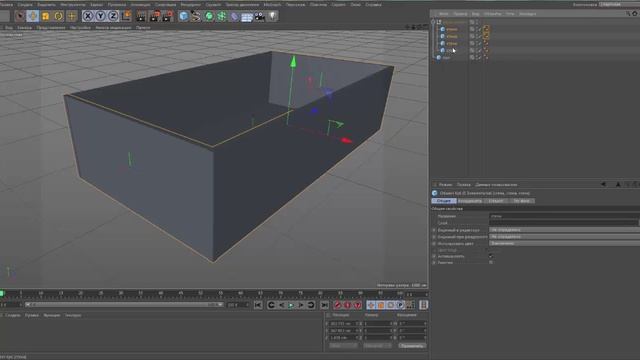Open the Use Color dropdown
640x360 pixels.
564,243
